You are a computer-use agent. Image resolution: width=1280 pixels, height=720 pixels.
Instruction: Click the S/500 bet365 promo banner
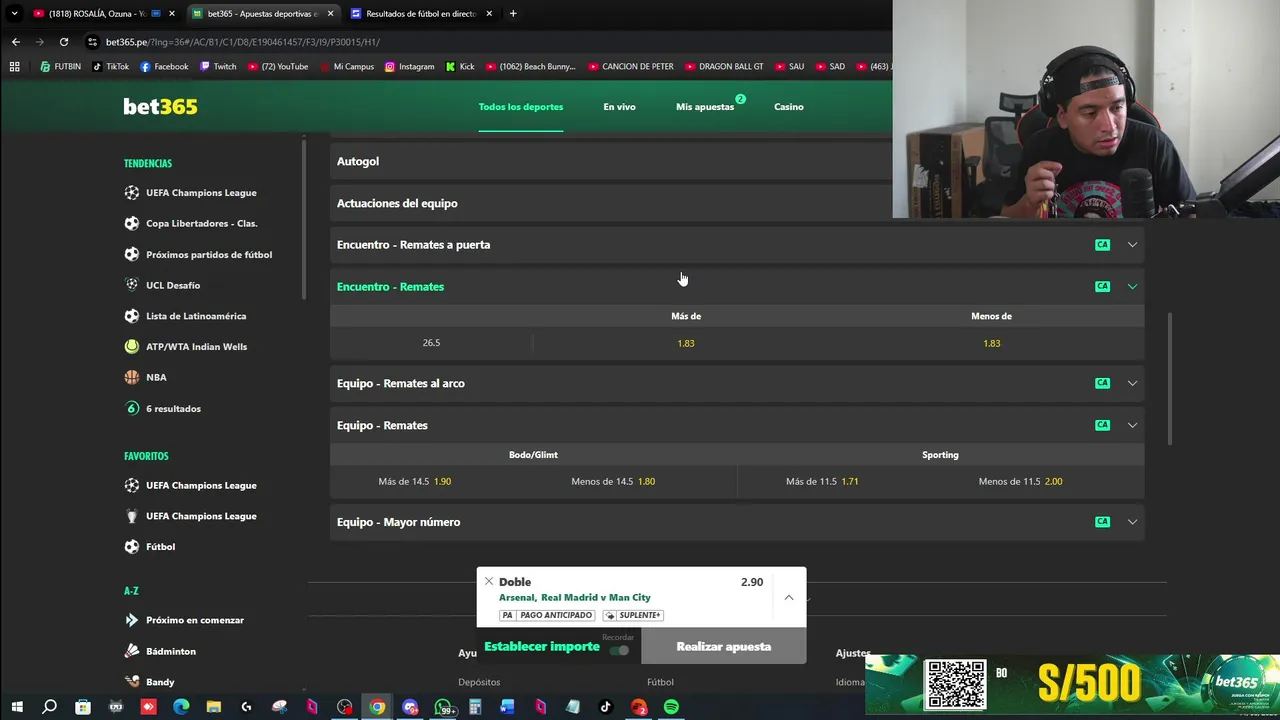point(1072,683)
